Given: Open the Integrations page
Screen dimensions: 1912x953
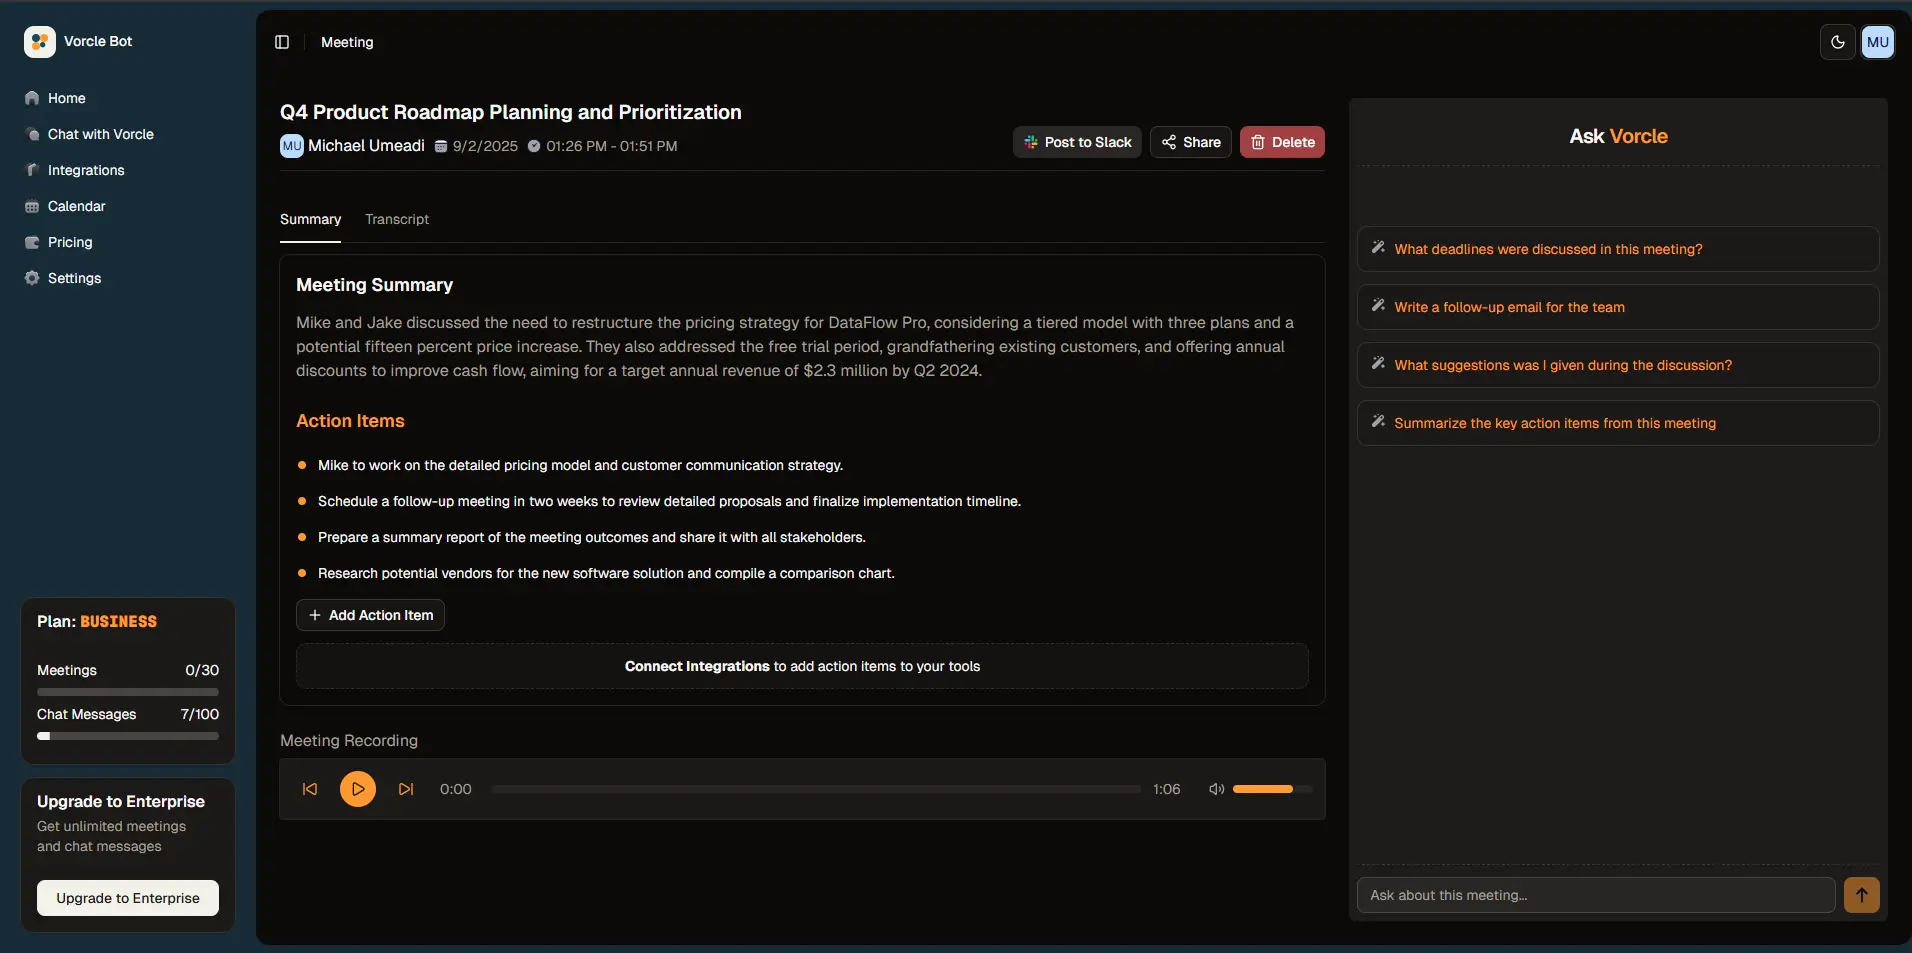Looking at the screenshot, I should click(x=85, y=169).
